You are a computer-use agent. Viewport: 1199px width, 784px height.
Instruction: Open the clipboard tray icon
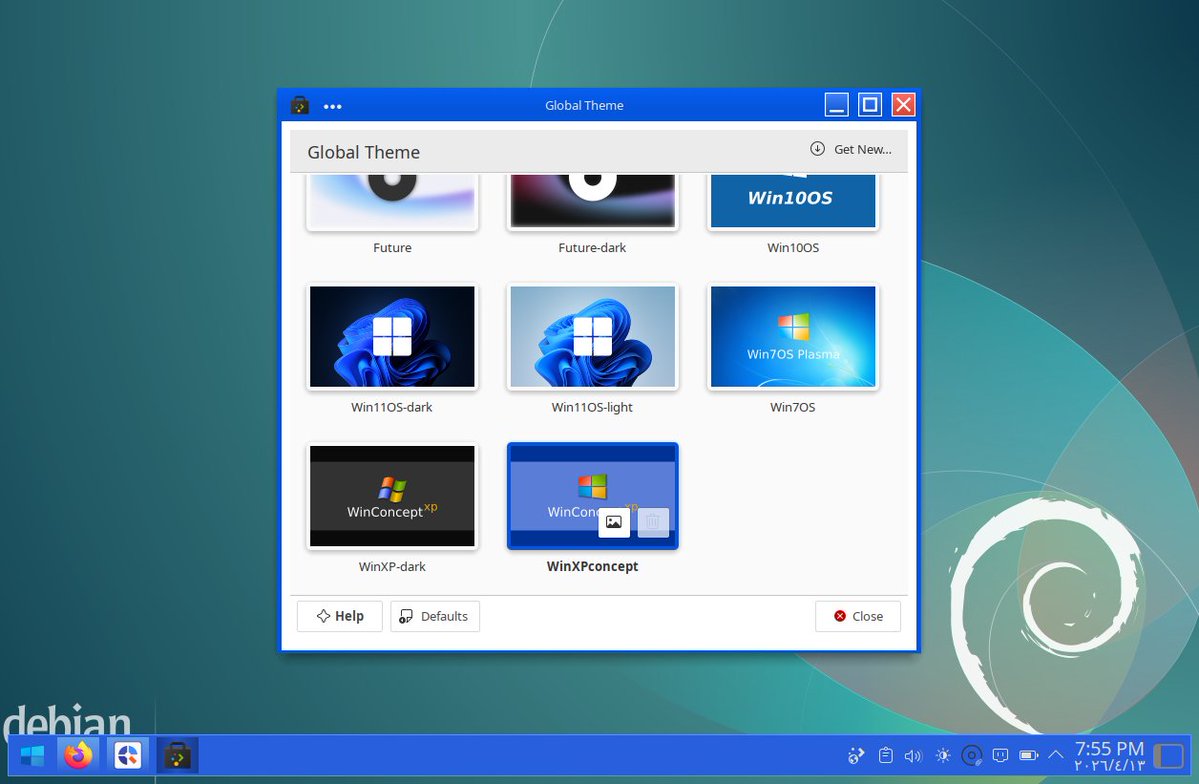[x=885, y=756]
